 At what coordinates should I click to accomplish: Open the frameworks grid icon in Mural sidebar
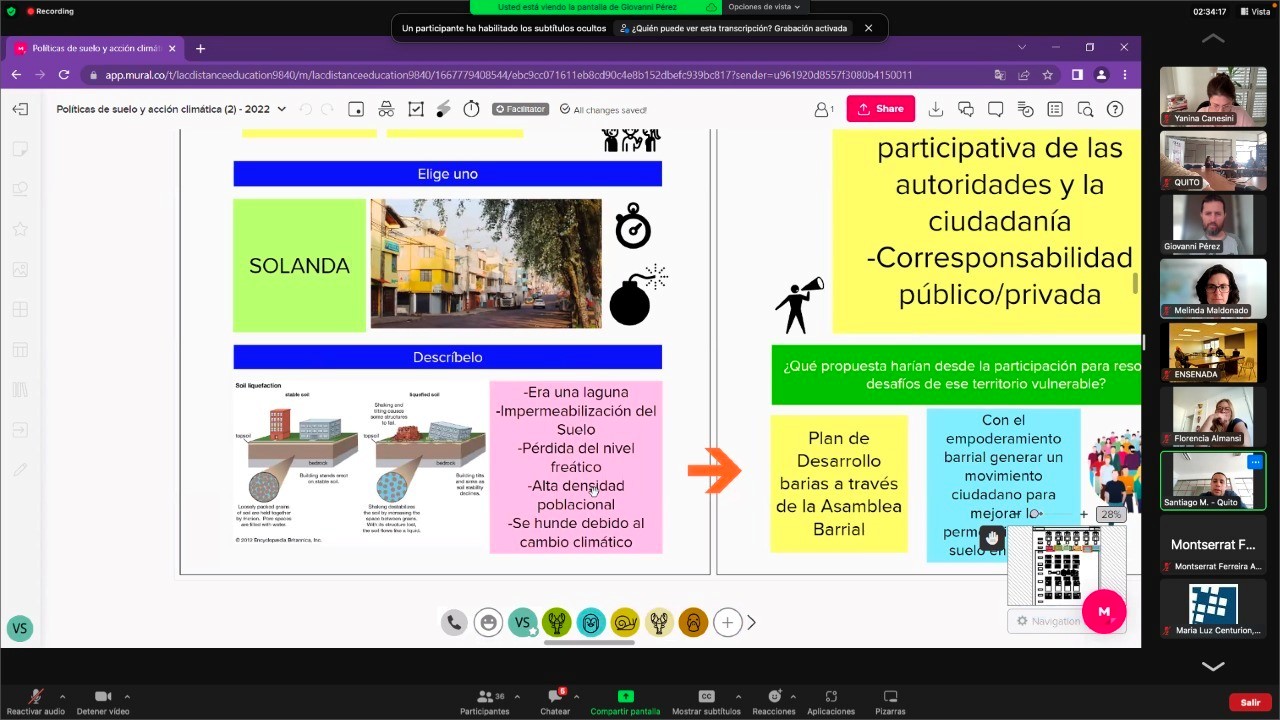20,309
